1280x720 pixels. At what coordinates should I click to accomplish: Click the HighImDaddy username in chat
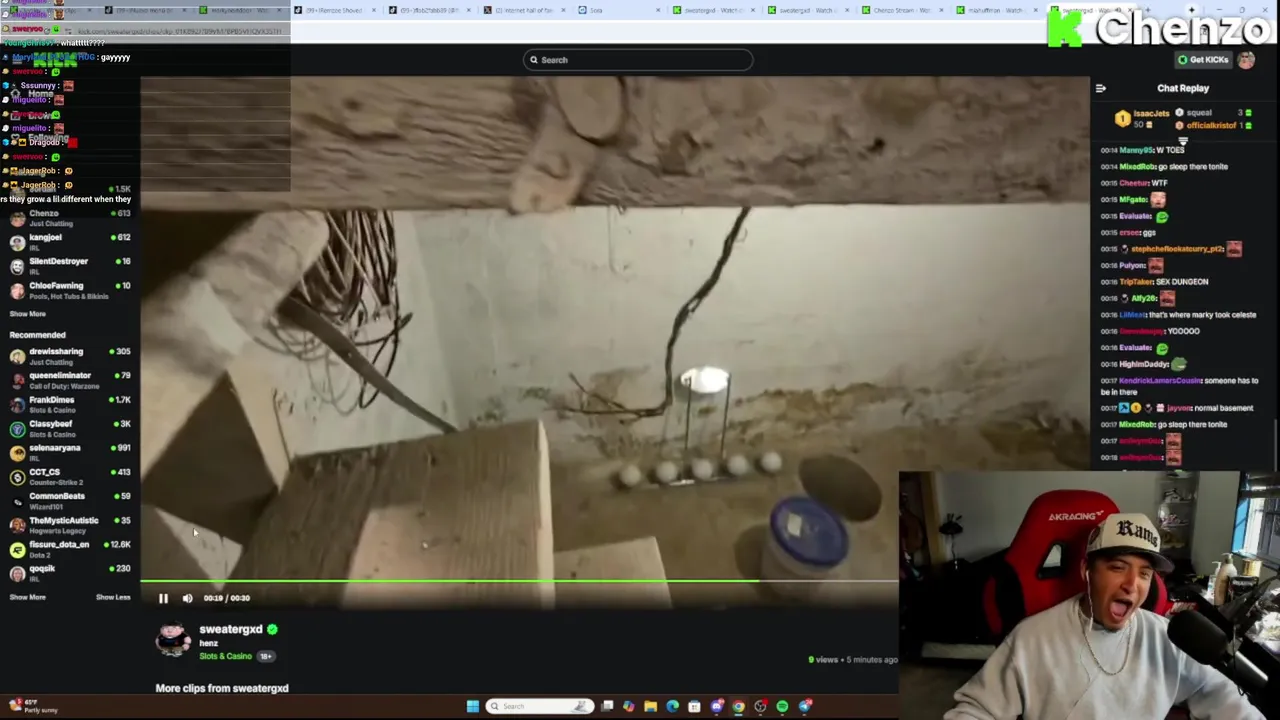(x=1143, y=364)
